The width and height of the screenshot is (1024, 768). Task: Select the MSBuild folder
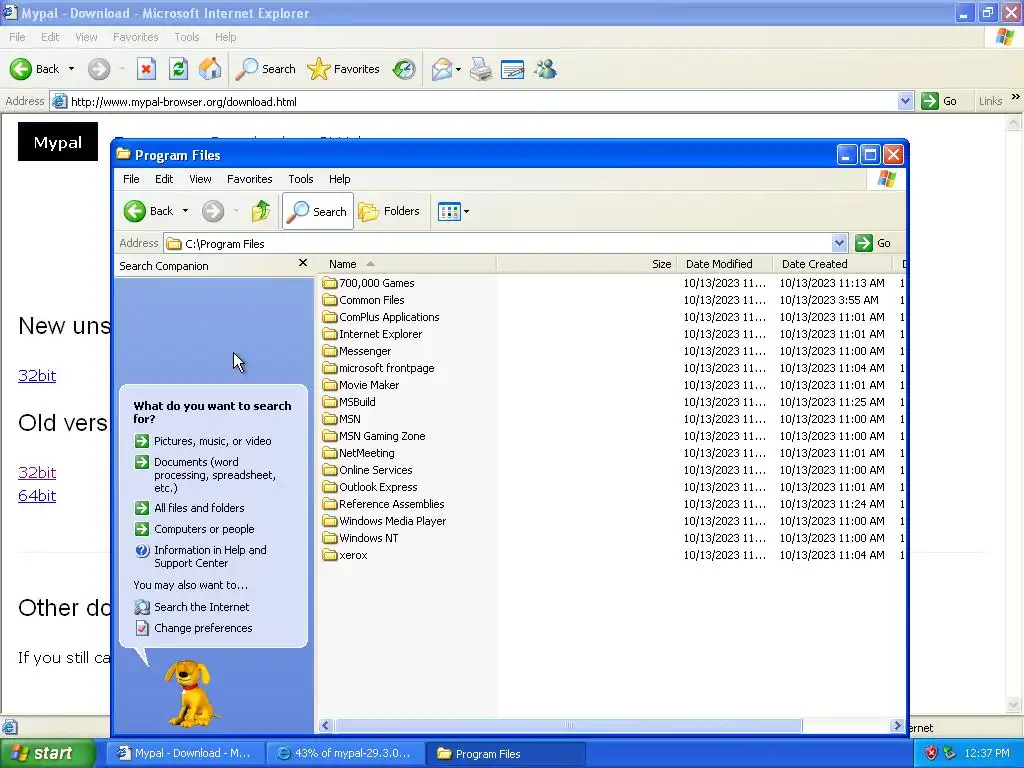coord(349,402)
